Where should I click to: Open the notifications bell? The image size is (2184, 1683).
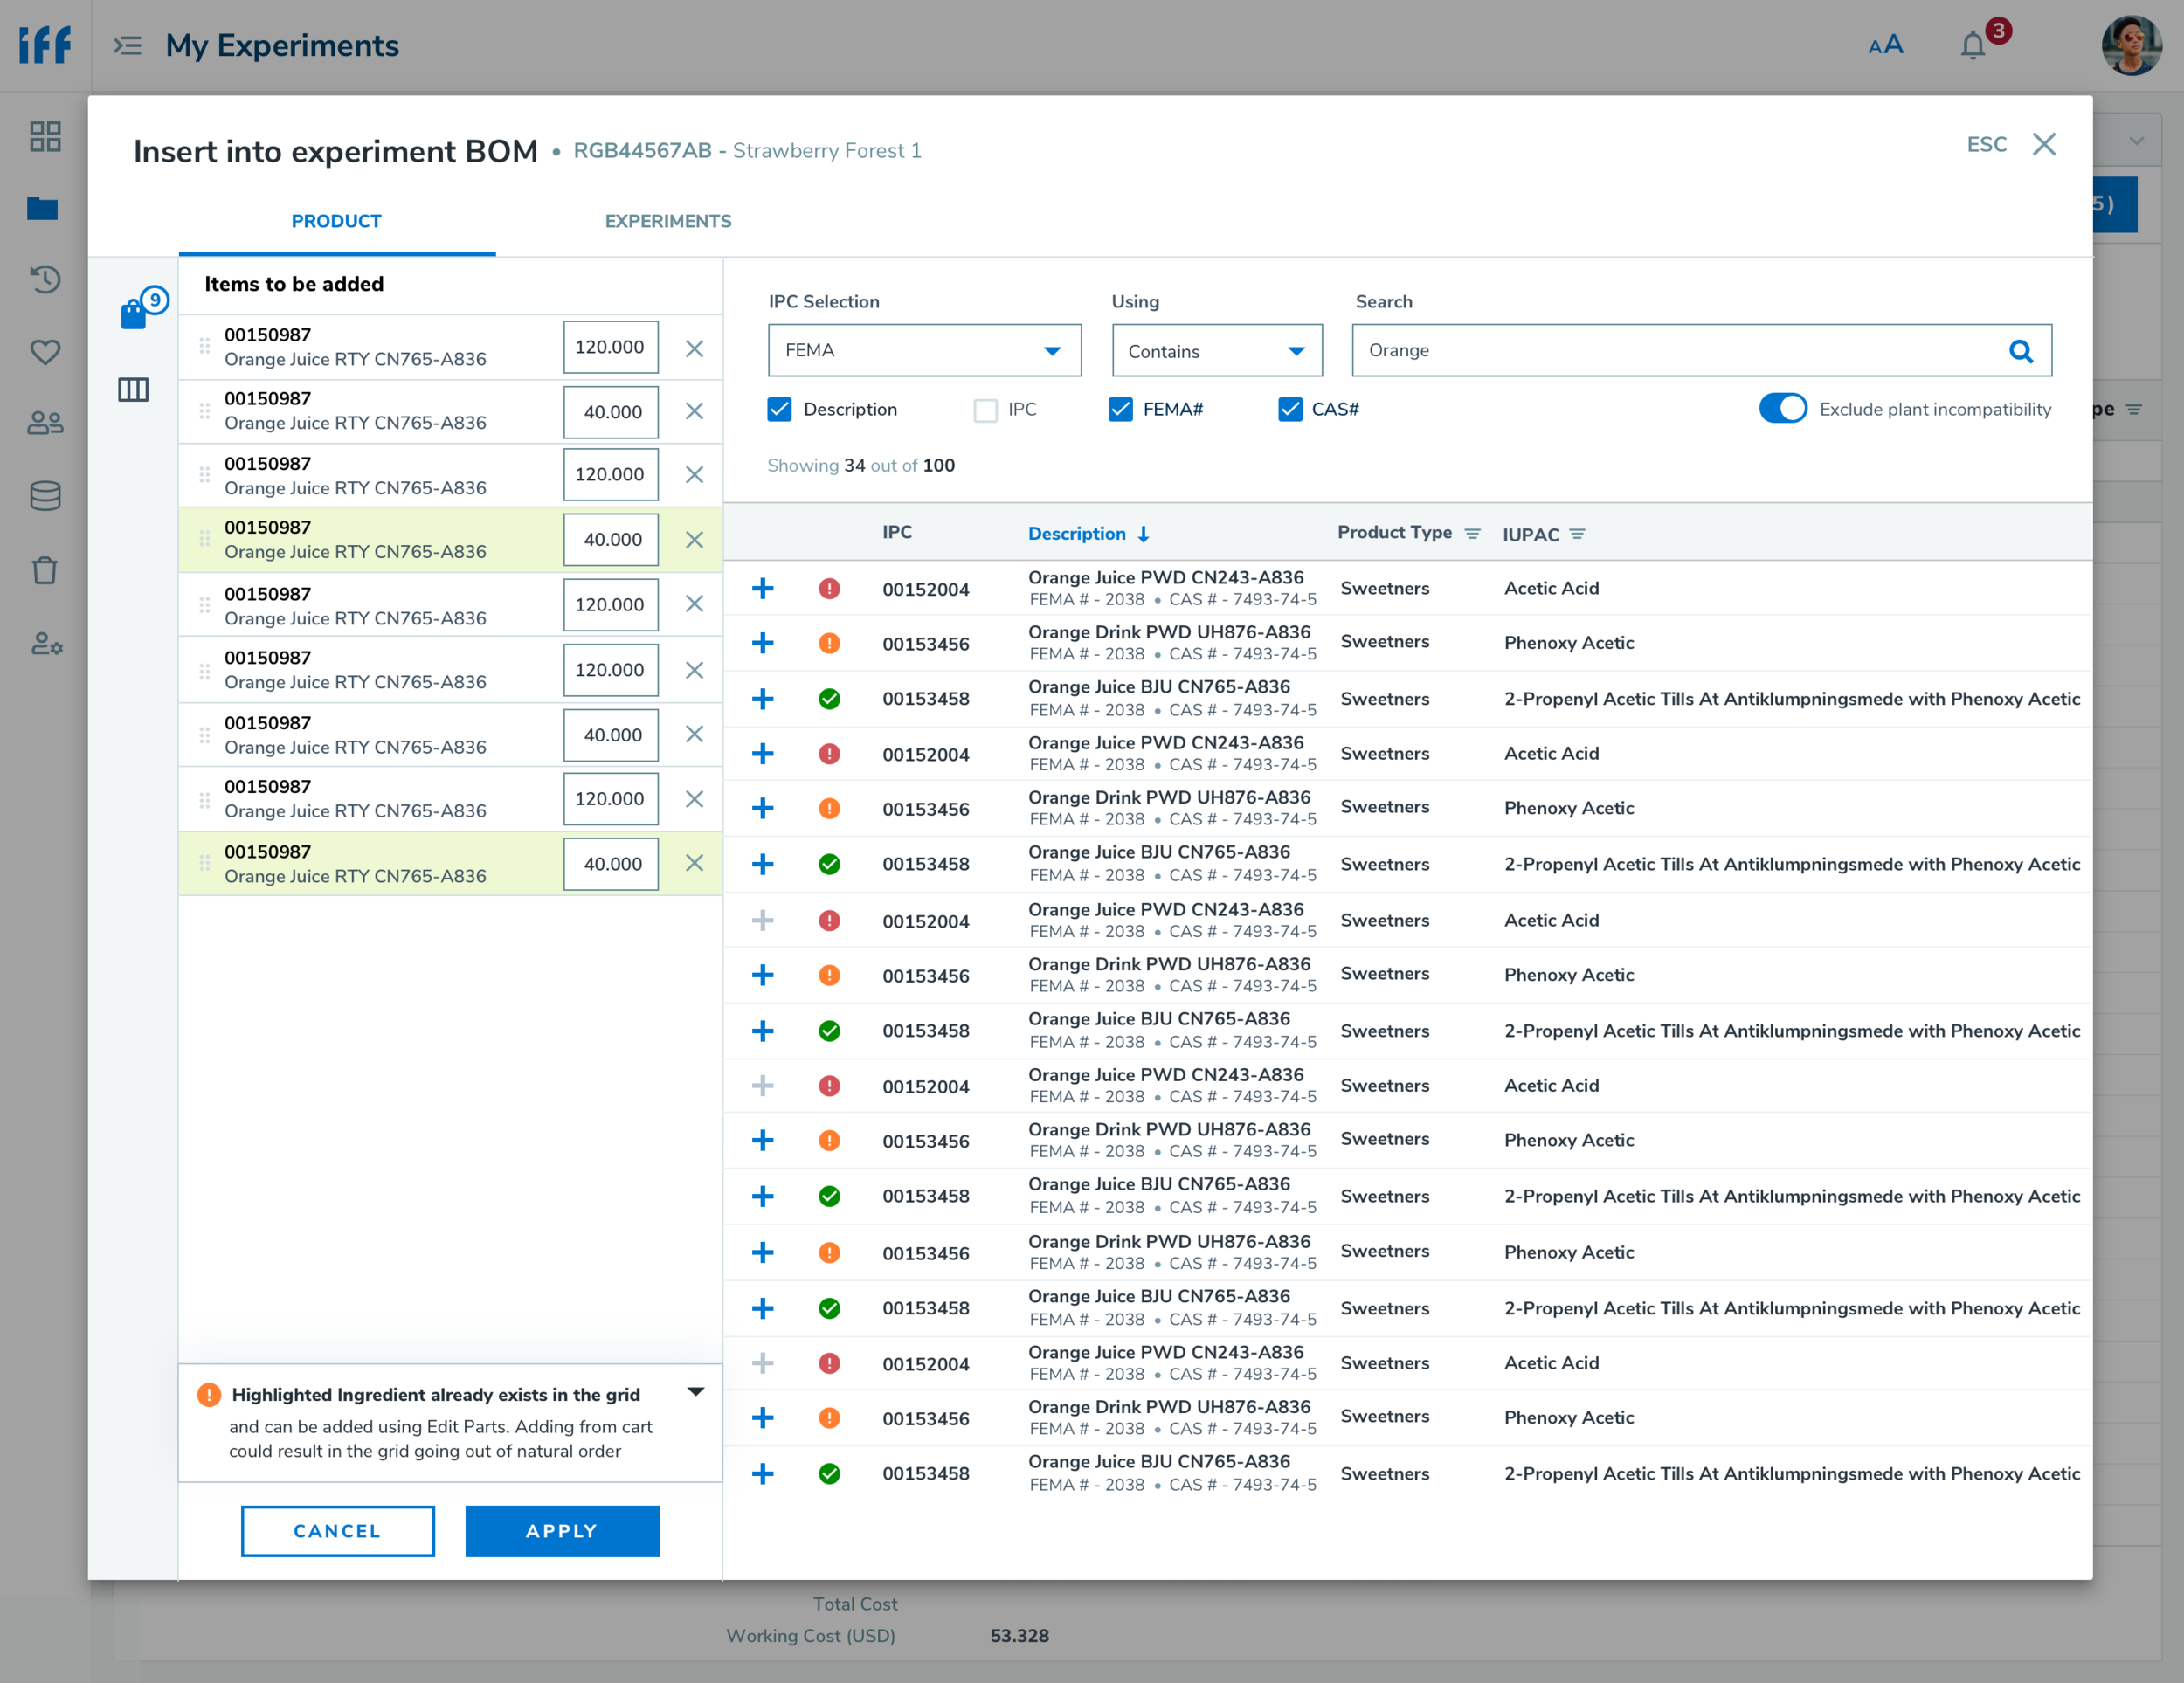pyautogui.click(x=1972, y=46)
